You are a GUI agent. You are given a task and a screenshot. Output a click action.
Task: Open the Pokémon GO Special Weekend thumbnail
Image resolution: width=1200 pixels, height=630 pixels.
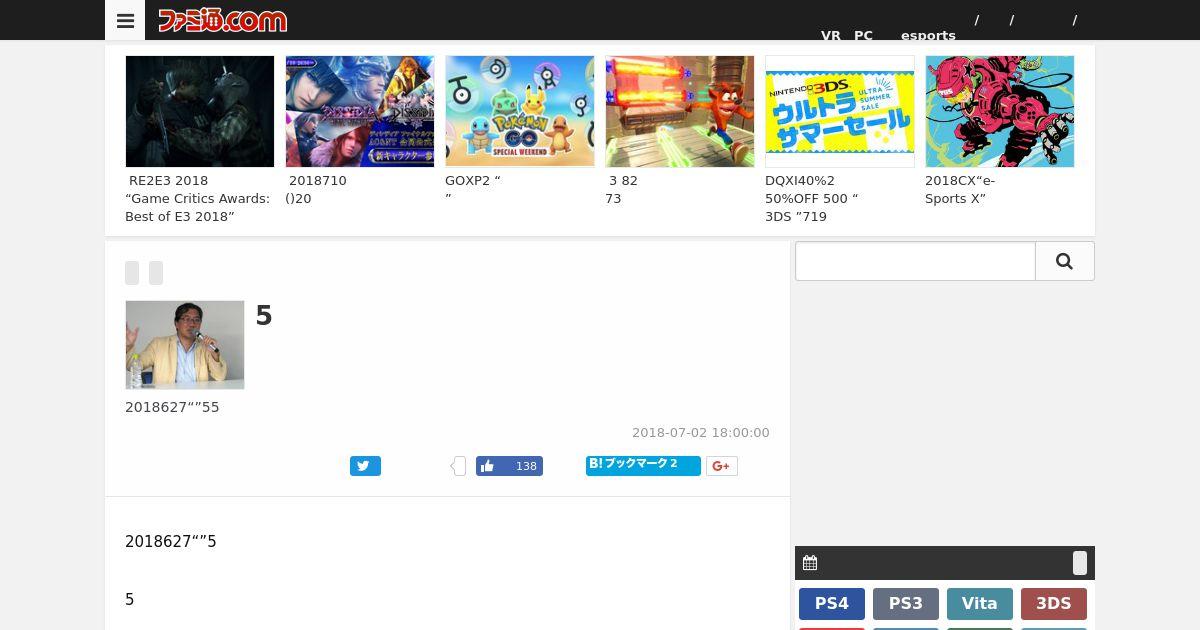(520, 111)
